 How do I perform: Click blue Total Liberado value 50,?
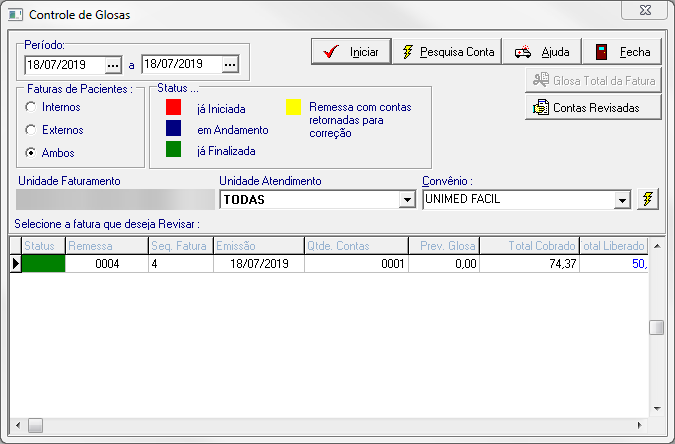[614, 264]
